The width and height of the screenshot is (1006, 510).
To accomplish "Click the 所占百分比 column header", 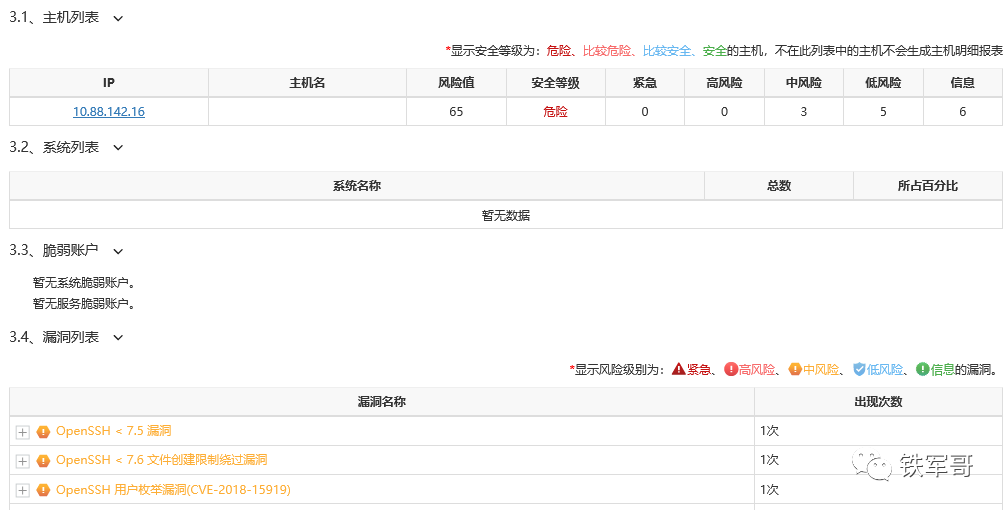I will [x=928, y=186].
